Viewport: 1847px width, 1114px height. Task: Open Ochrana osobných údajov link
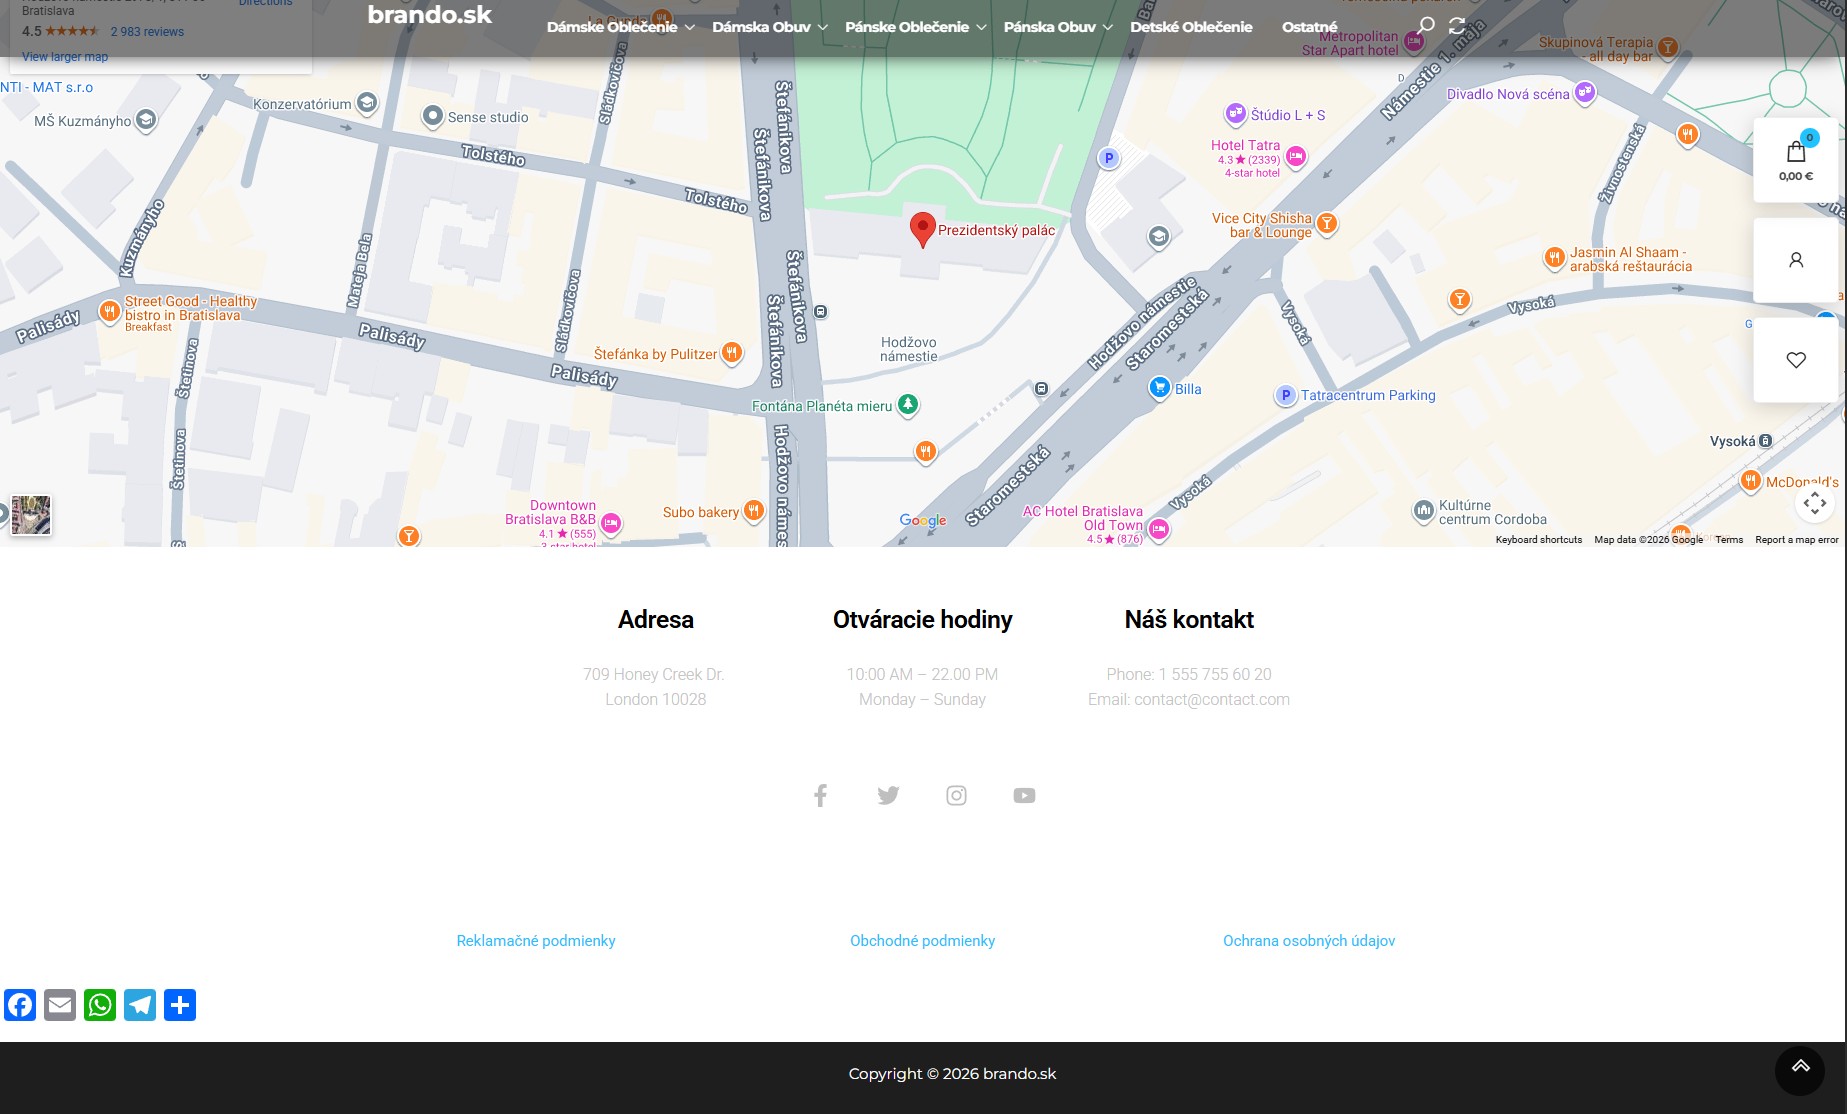click(1308, 941)
